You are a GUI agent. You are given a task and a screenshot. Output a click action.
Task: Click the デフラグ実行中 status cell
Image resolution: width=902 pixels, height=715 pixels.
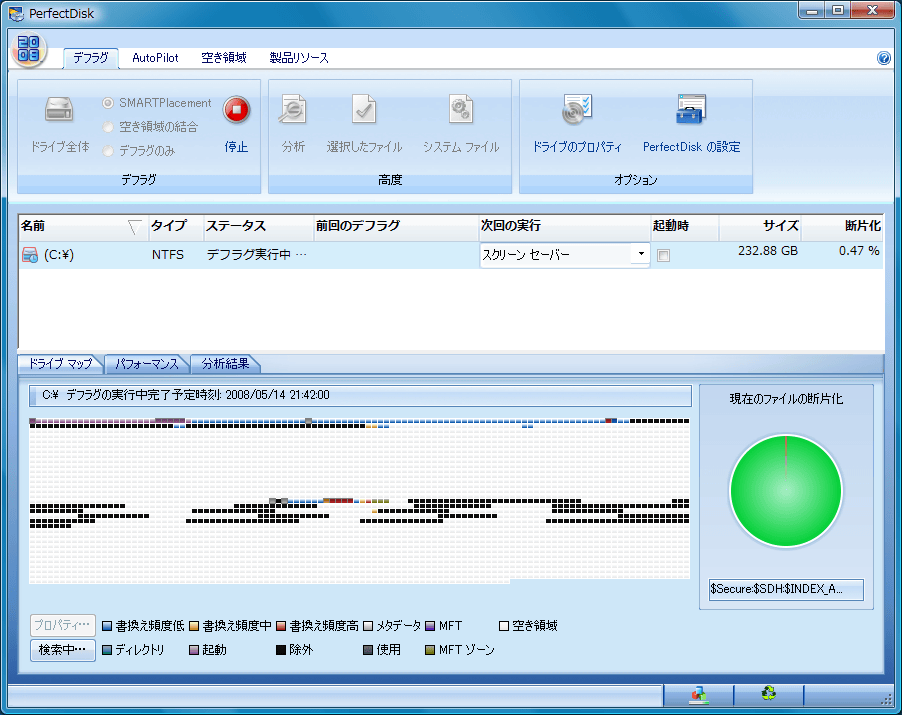(257, 255)
